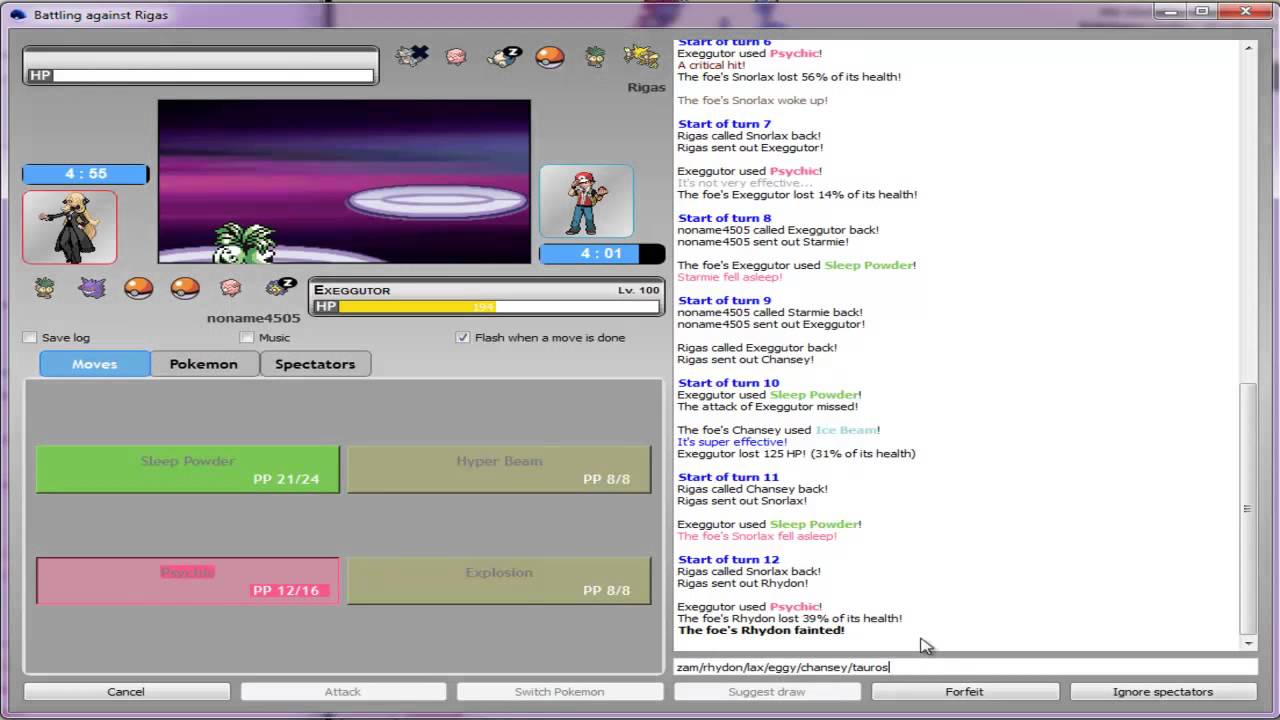The width and height of the screenshot is (1280, 720).
Task: Click Rigas's Exeggutor team icon
Action: pos(595,56)
